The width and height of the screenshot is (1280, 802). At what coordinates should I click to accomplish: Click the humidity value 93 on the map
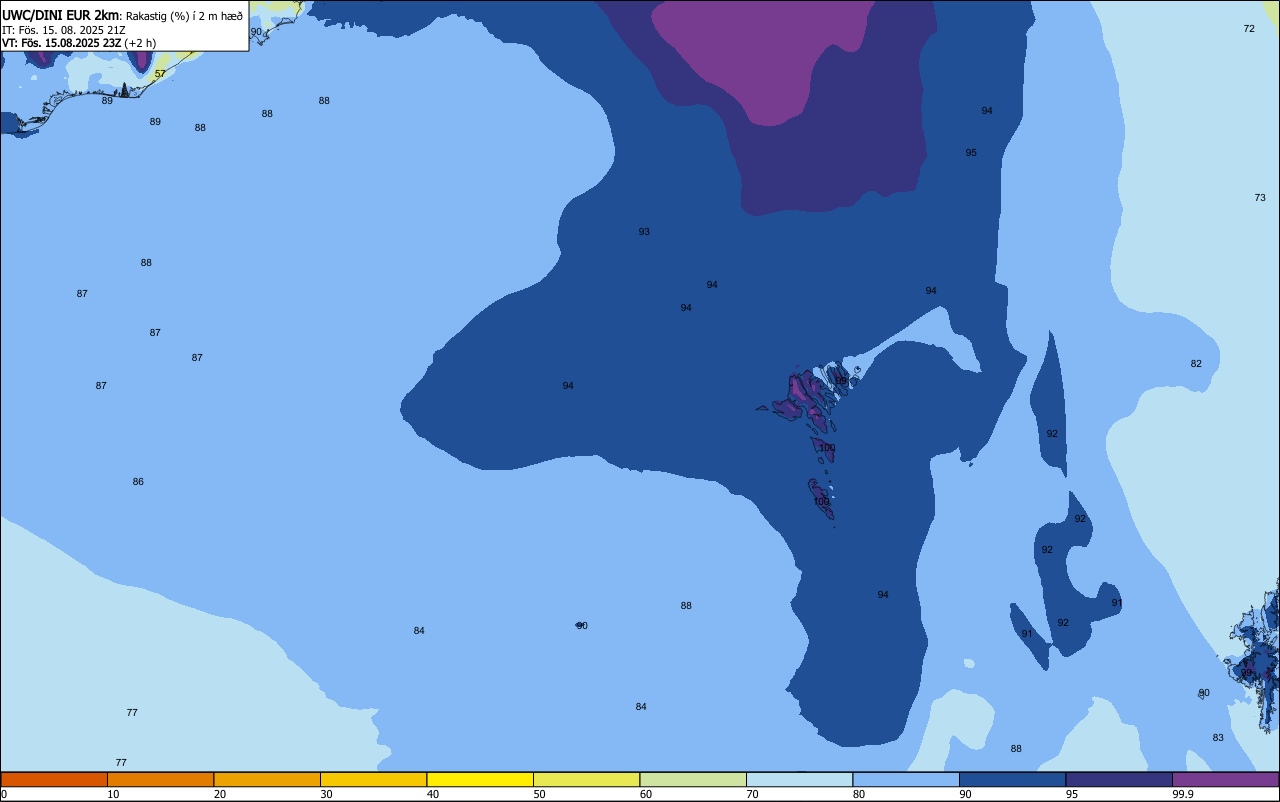pos(644,232)
